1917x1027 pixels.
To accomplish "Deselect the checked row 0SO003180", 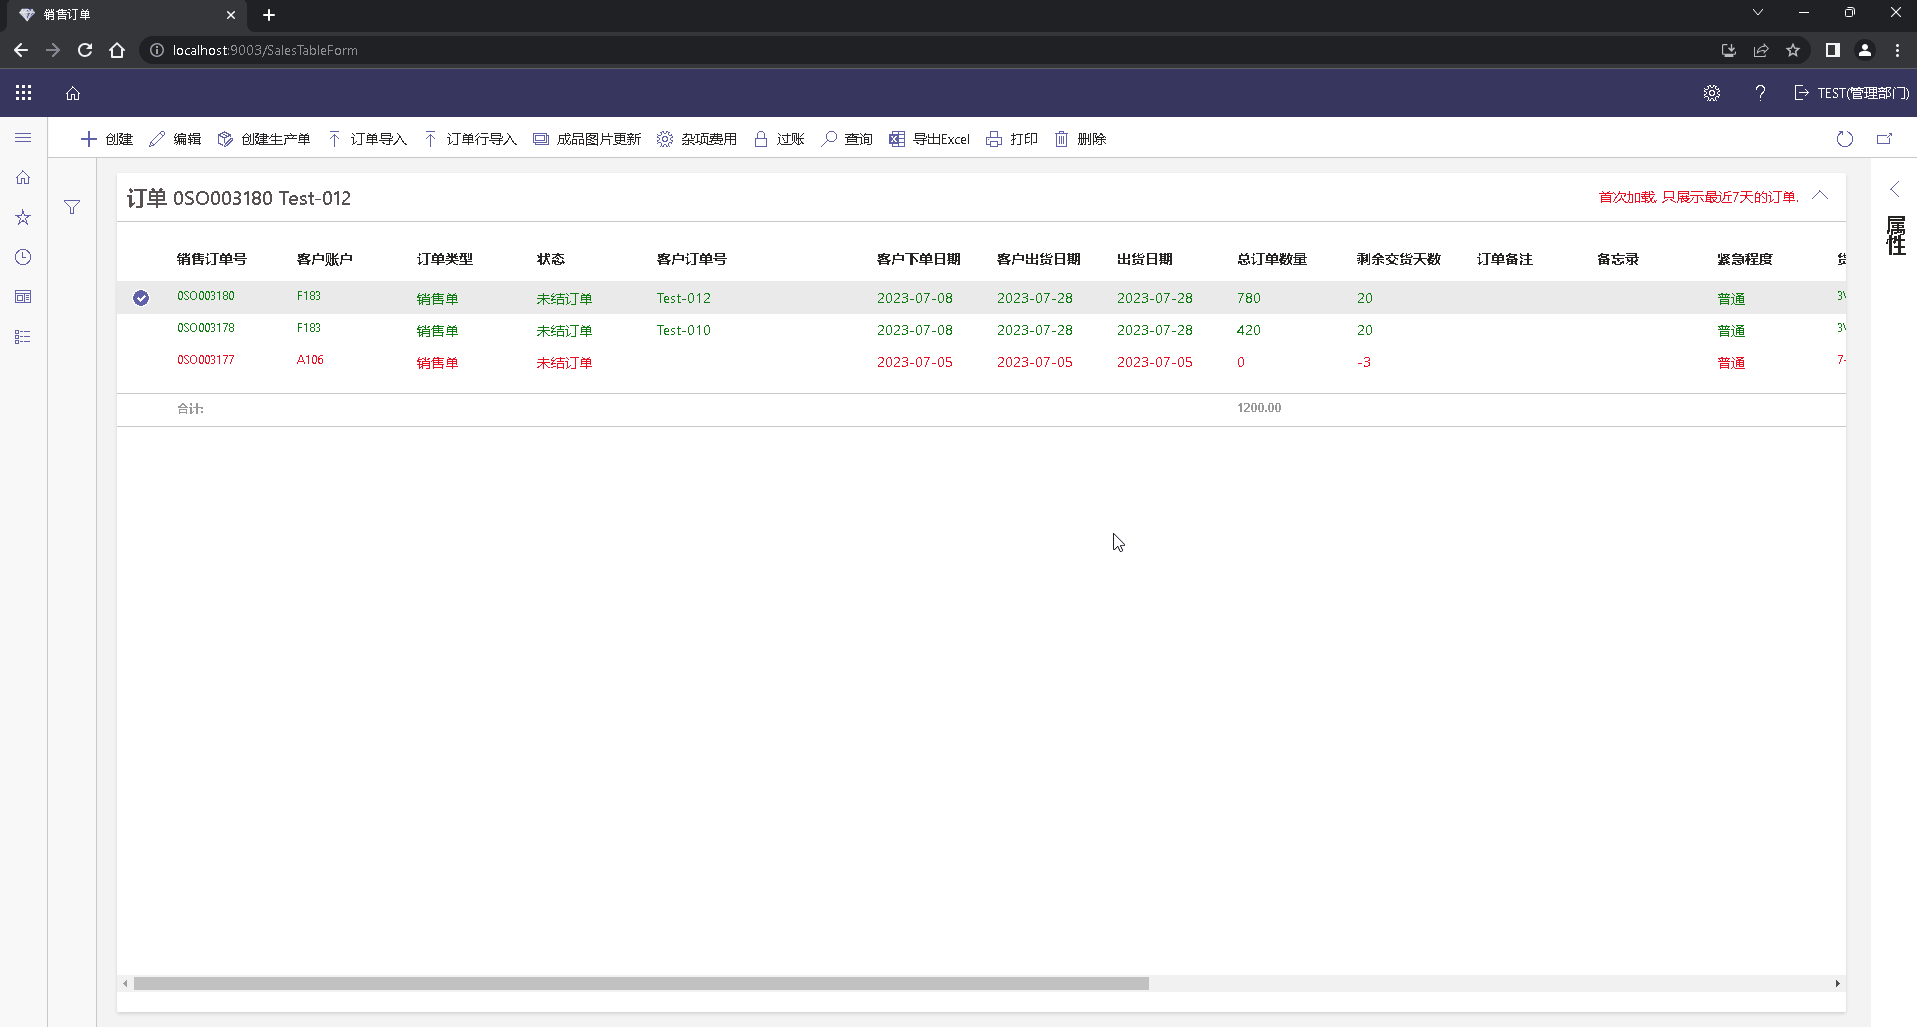I will [x=141, y=298].
